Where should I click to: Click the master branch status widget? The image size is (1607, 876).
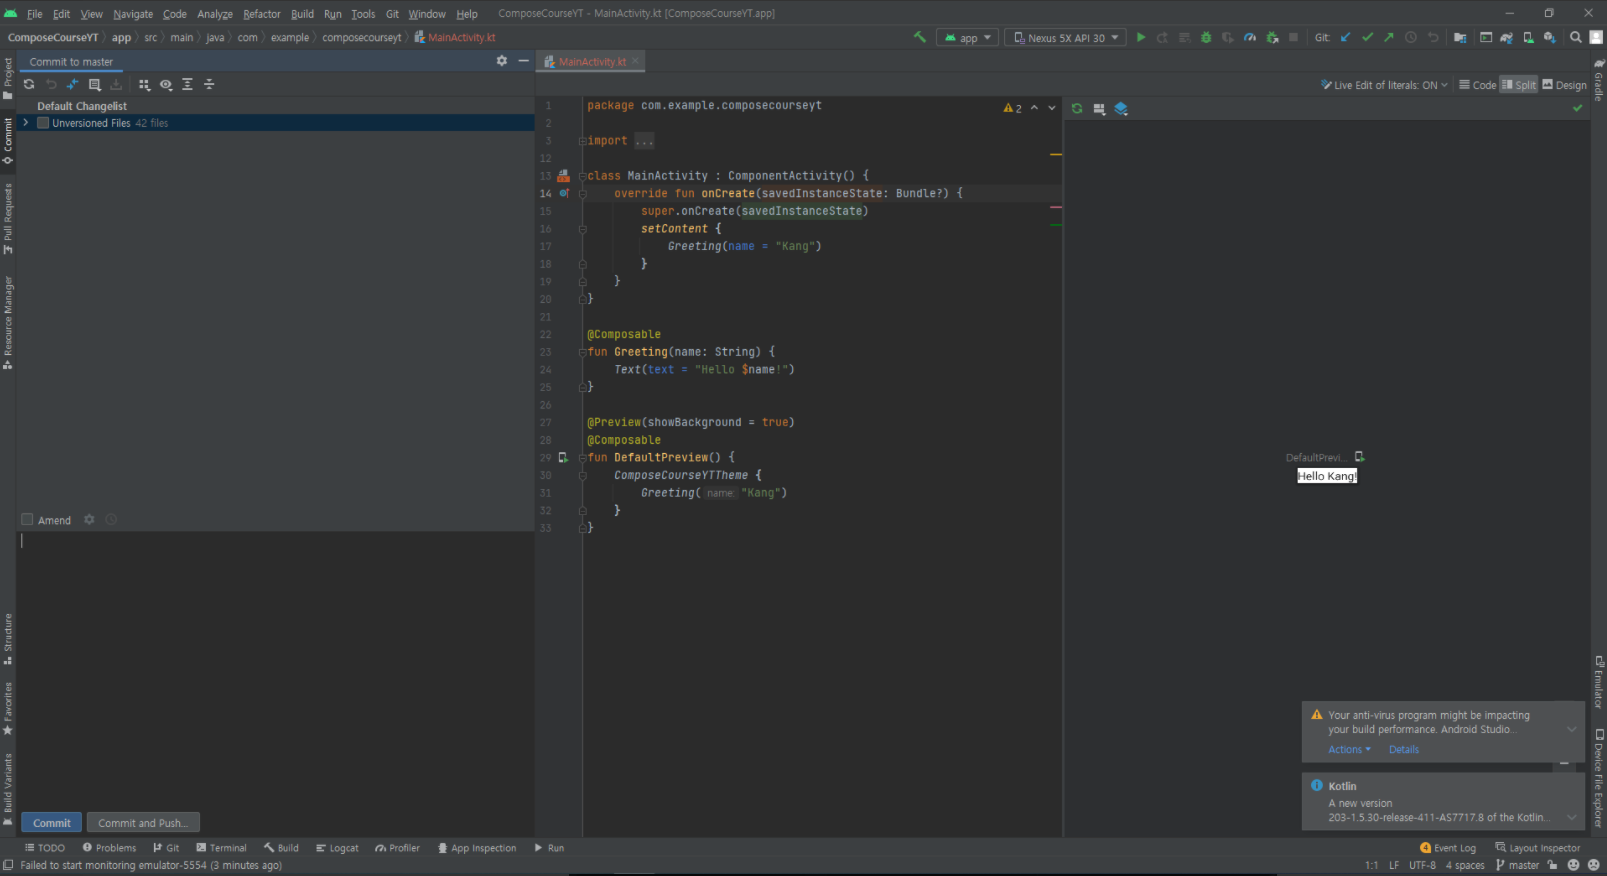point(1518,865)
